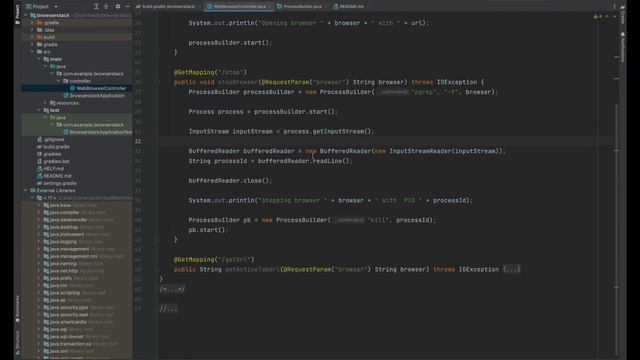This screenshot has height=360, width=640.
Task: Expand the folded //... comment line
Action: coord(168,309)
